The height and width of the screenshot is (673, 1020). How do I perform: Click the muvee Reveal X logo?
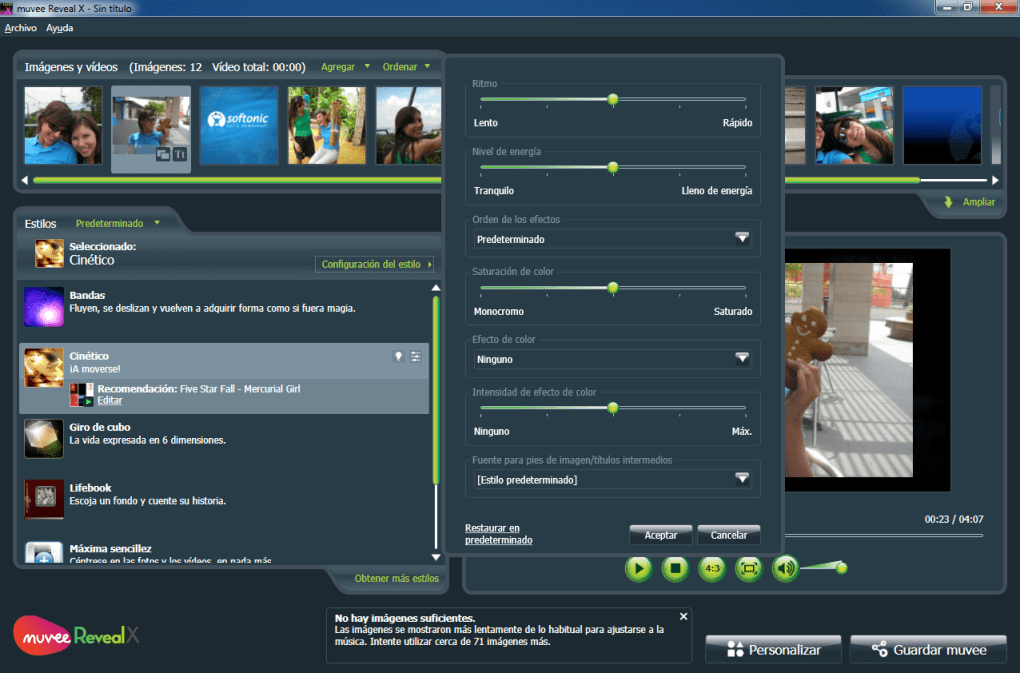pos(76,635)
